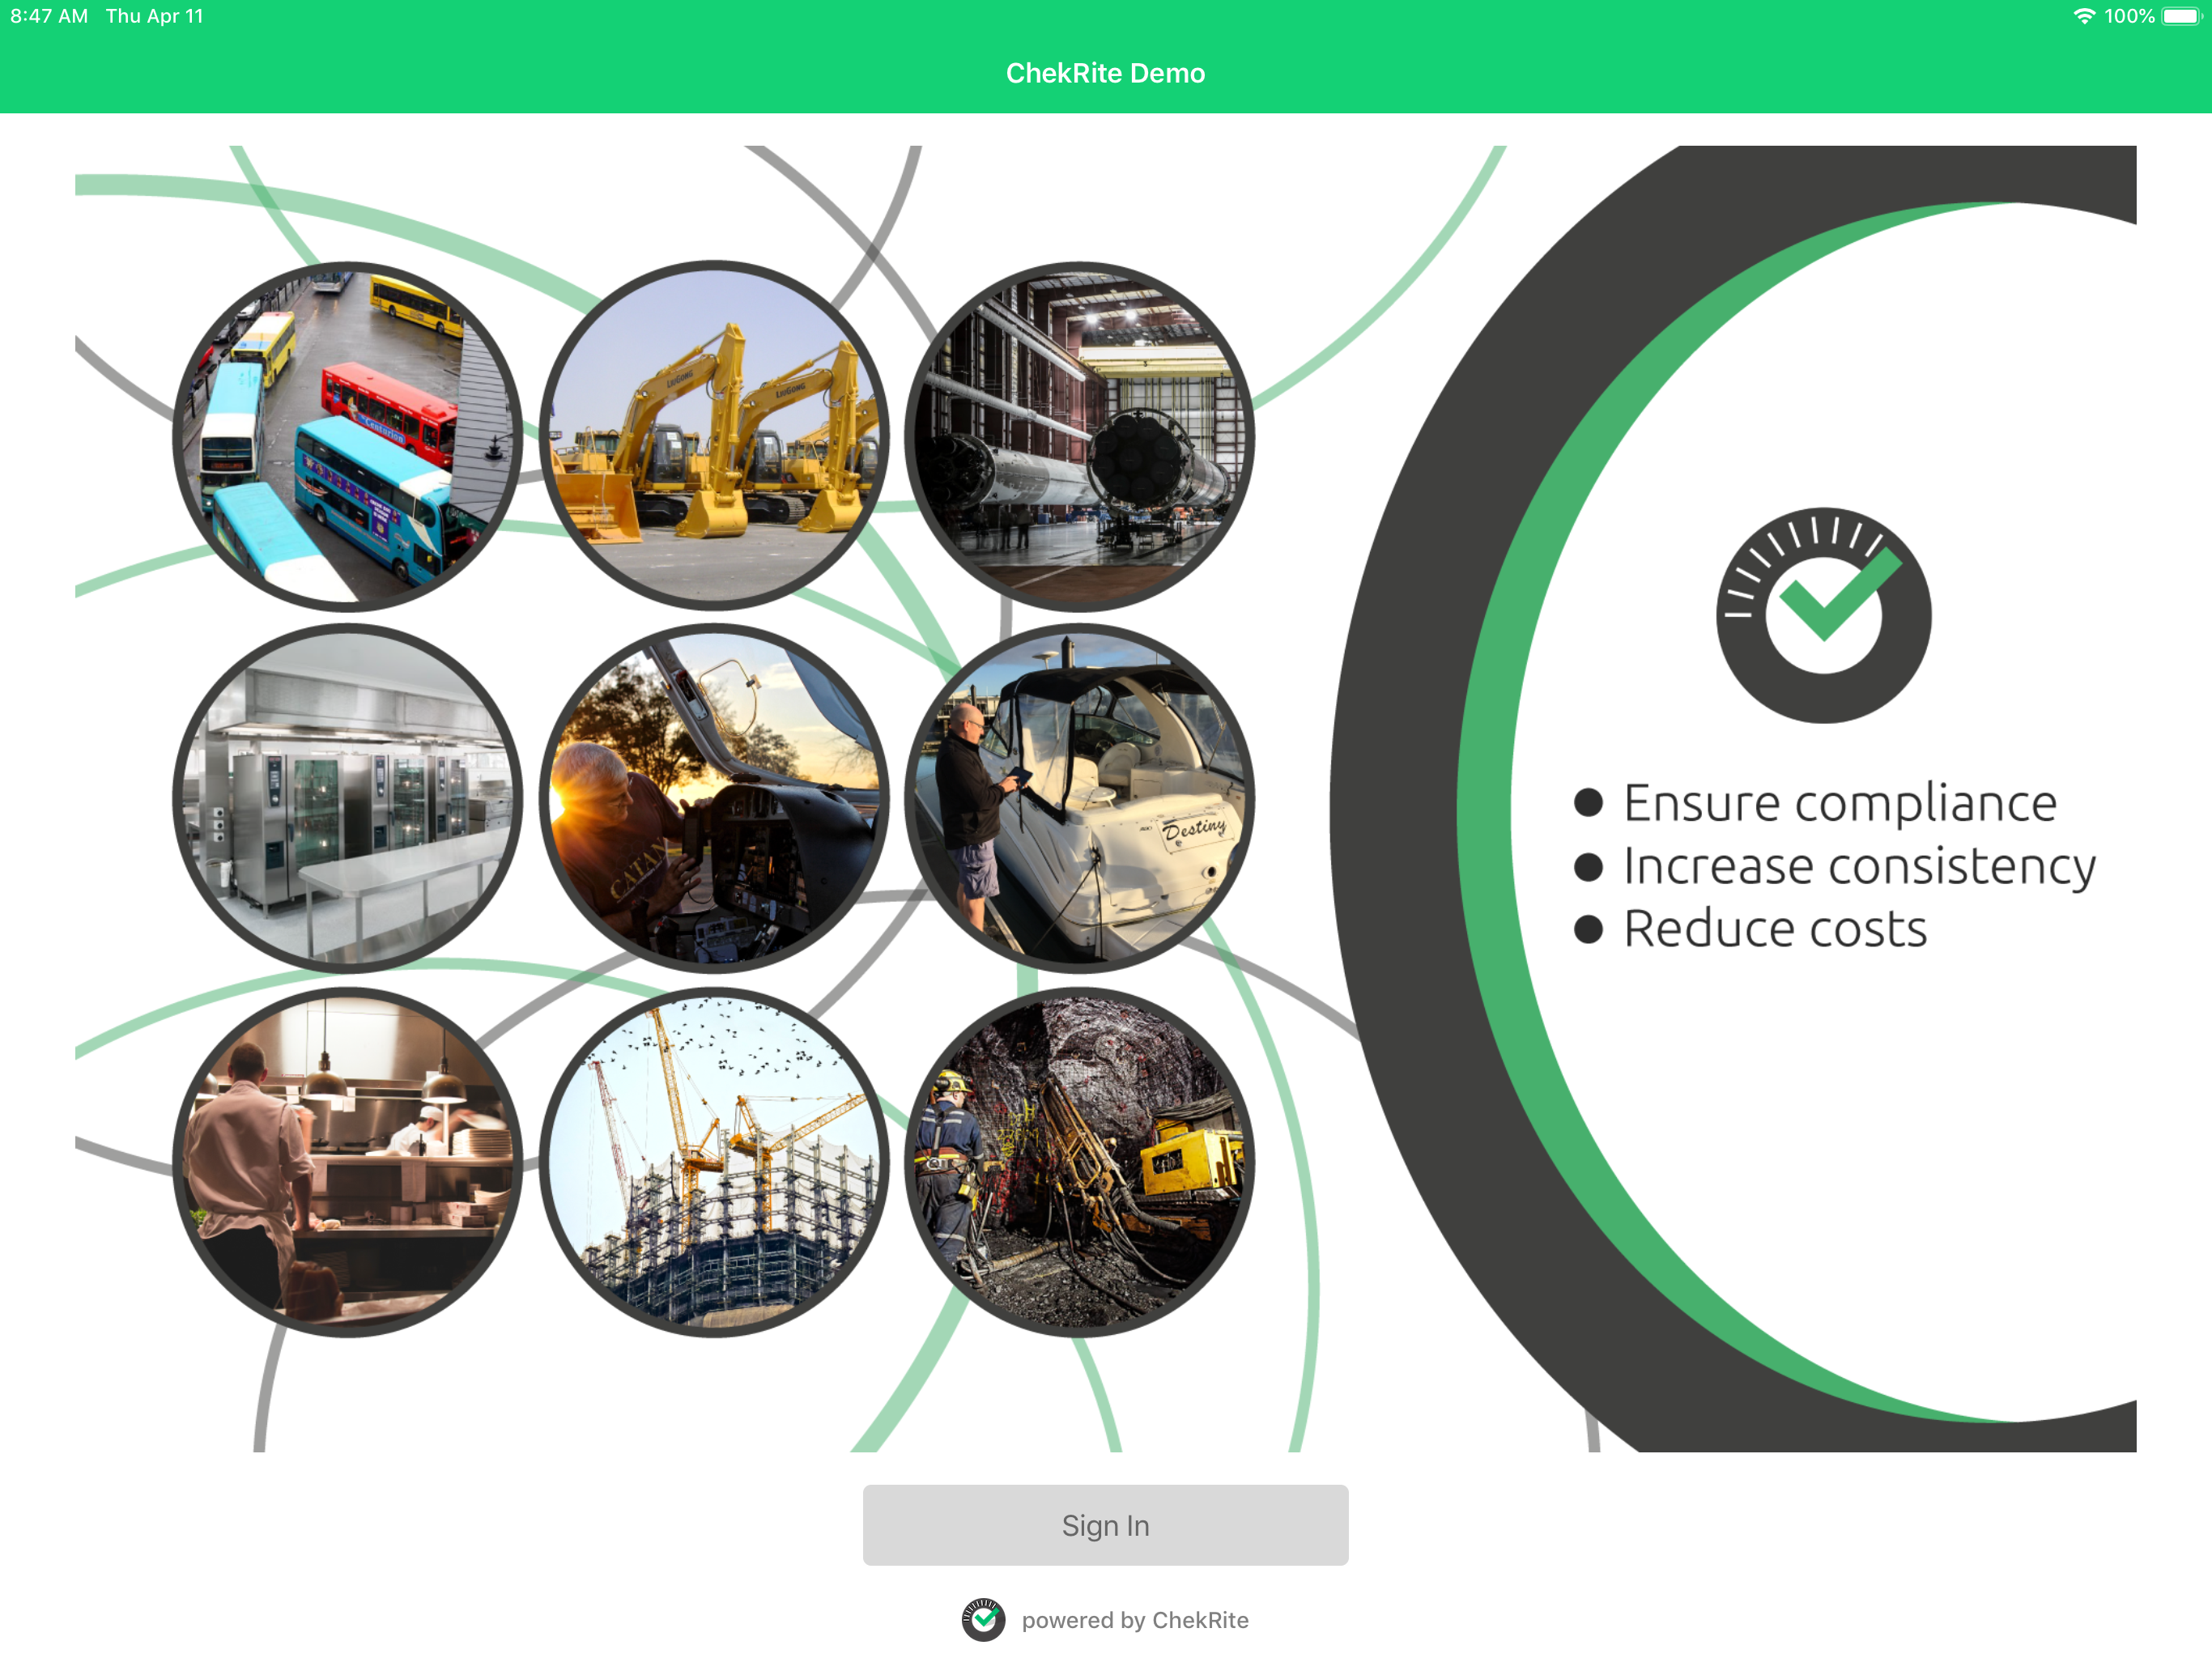This screenshot has width=2212, height=1658.
Task: Tap the underground mining drill photo
Action: (1079, 1162)
